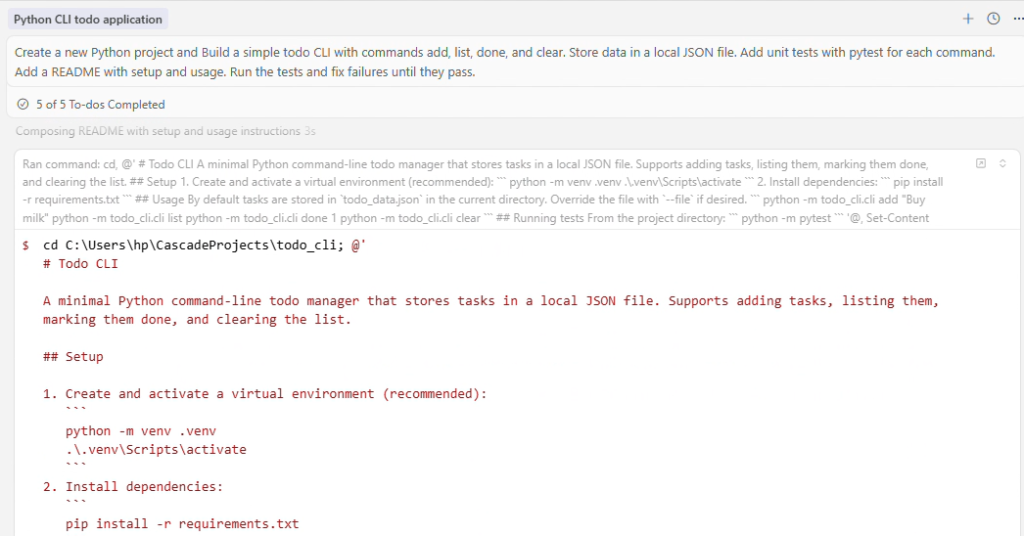Click the '# Todo CLI' heading line
Image resolution: width=1024 pixels, height=536 pixels.
click(80, 264)
